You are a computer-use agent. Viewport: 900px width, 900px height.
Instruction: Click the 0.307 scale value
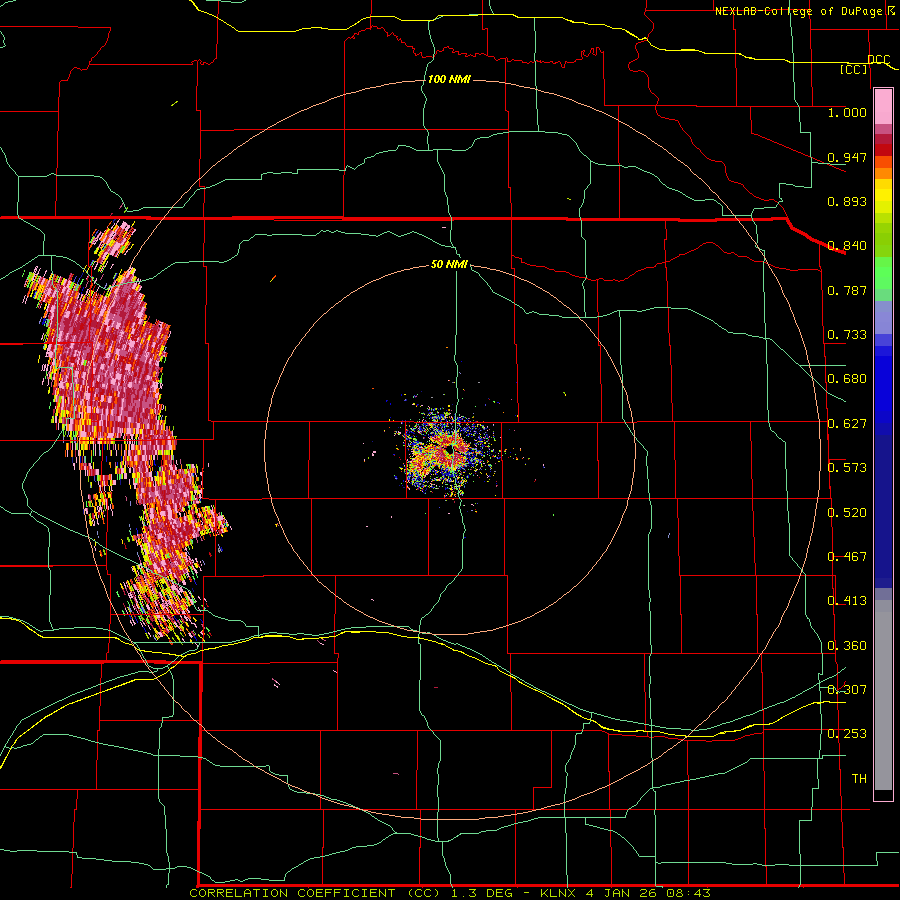(847, 690)
